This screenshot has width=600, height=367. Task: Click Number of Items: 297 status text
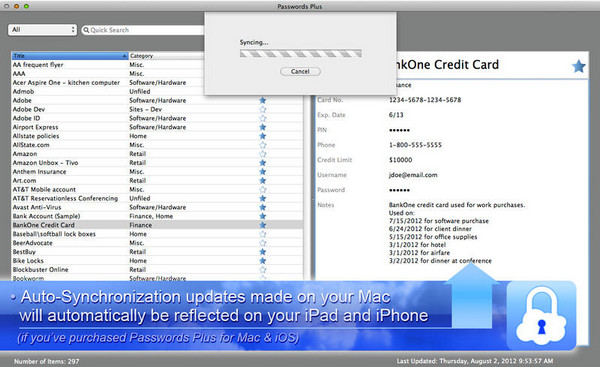coord(47,361)
